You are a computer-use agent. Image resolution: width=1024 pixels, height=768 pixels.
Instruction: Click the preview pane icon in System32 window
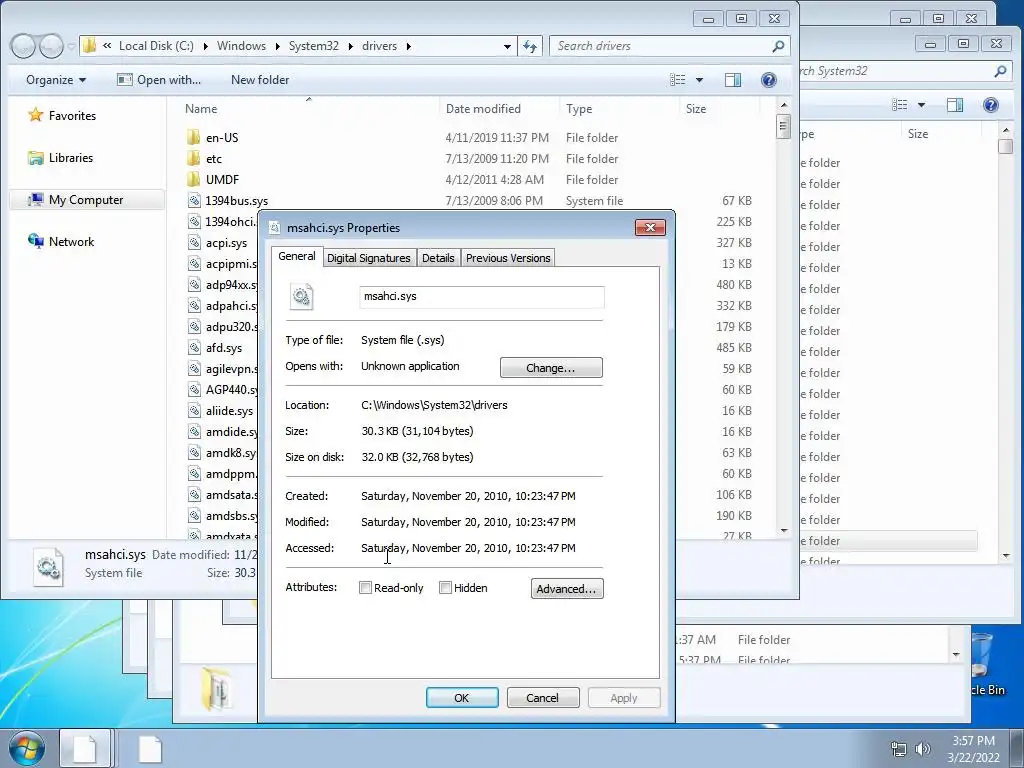click(955, 104)
